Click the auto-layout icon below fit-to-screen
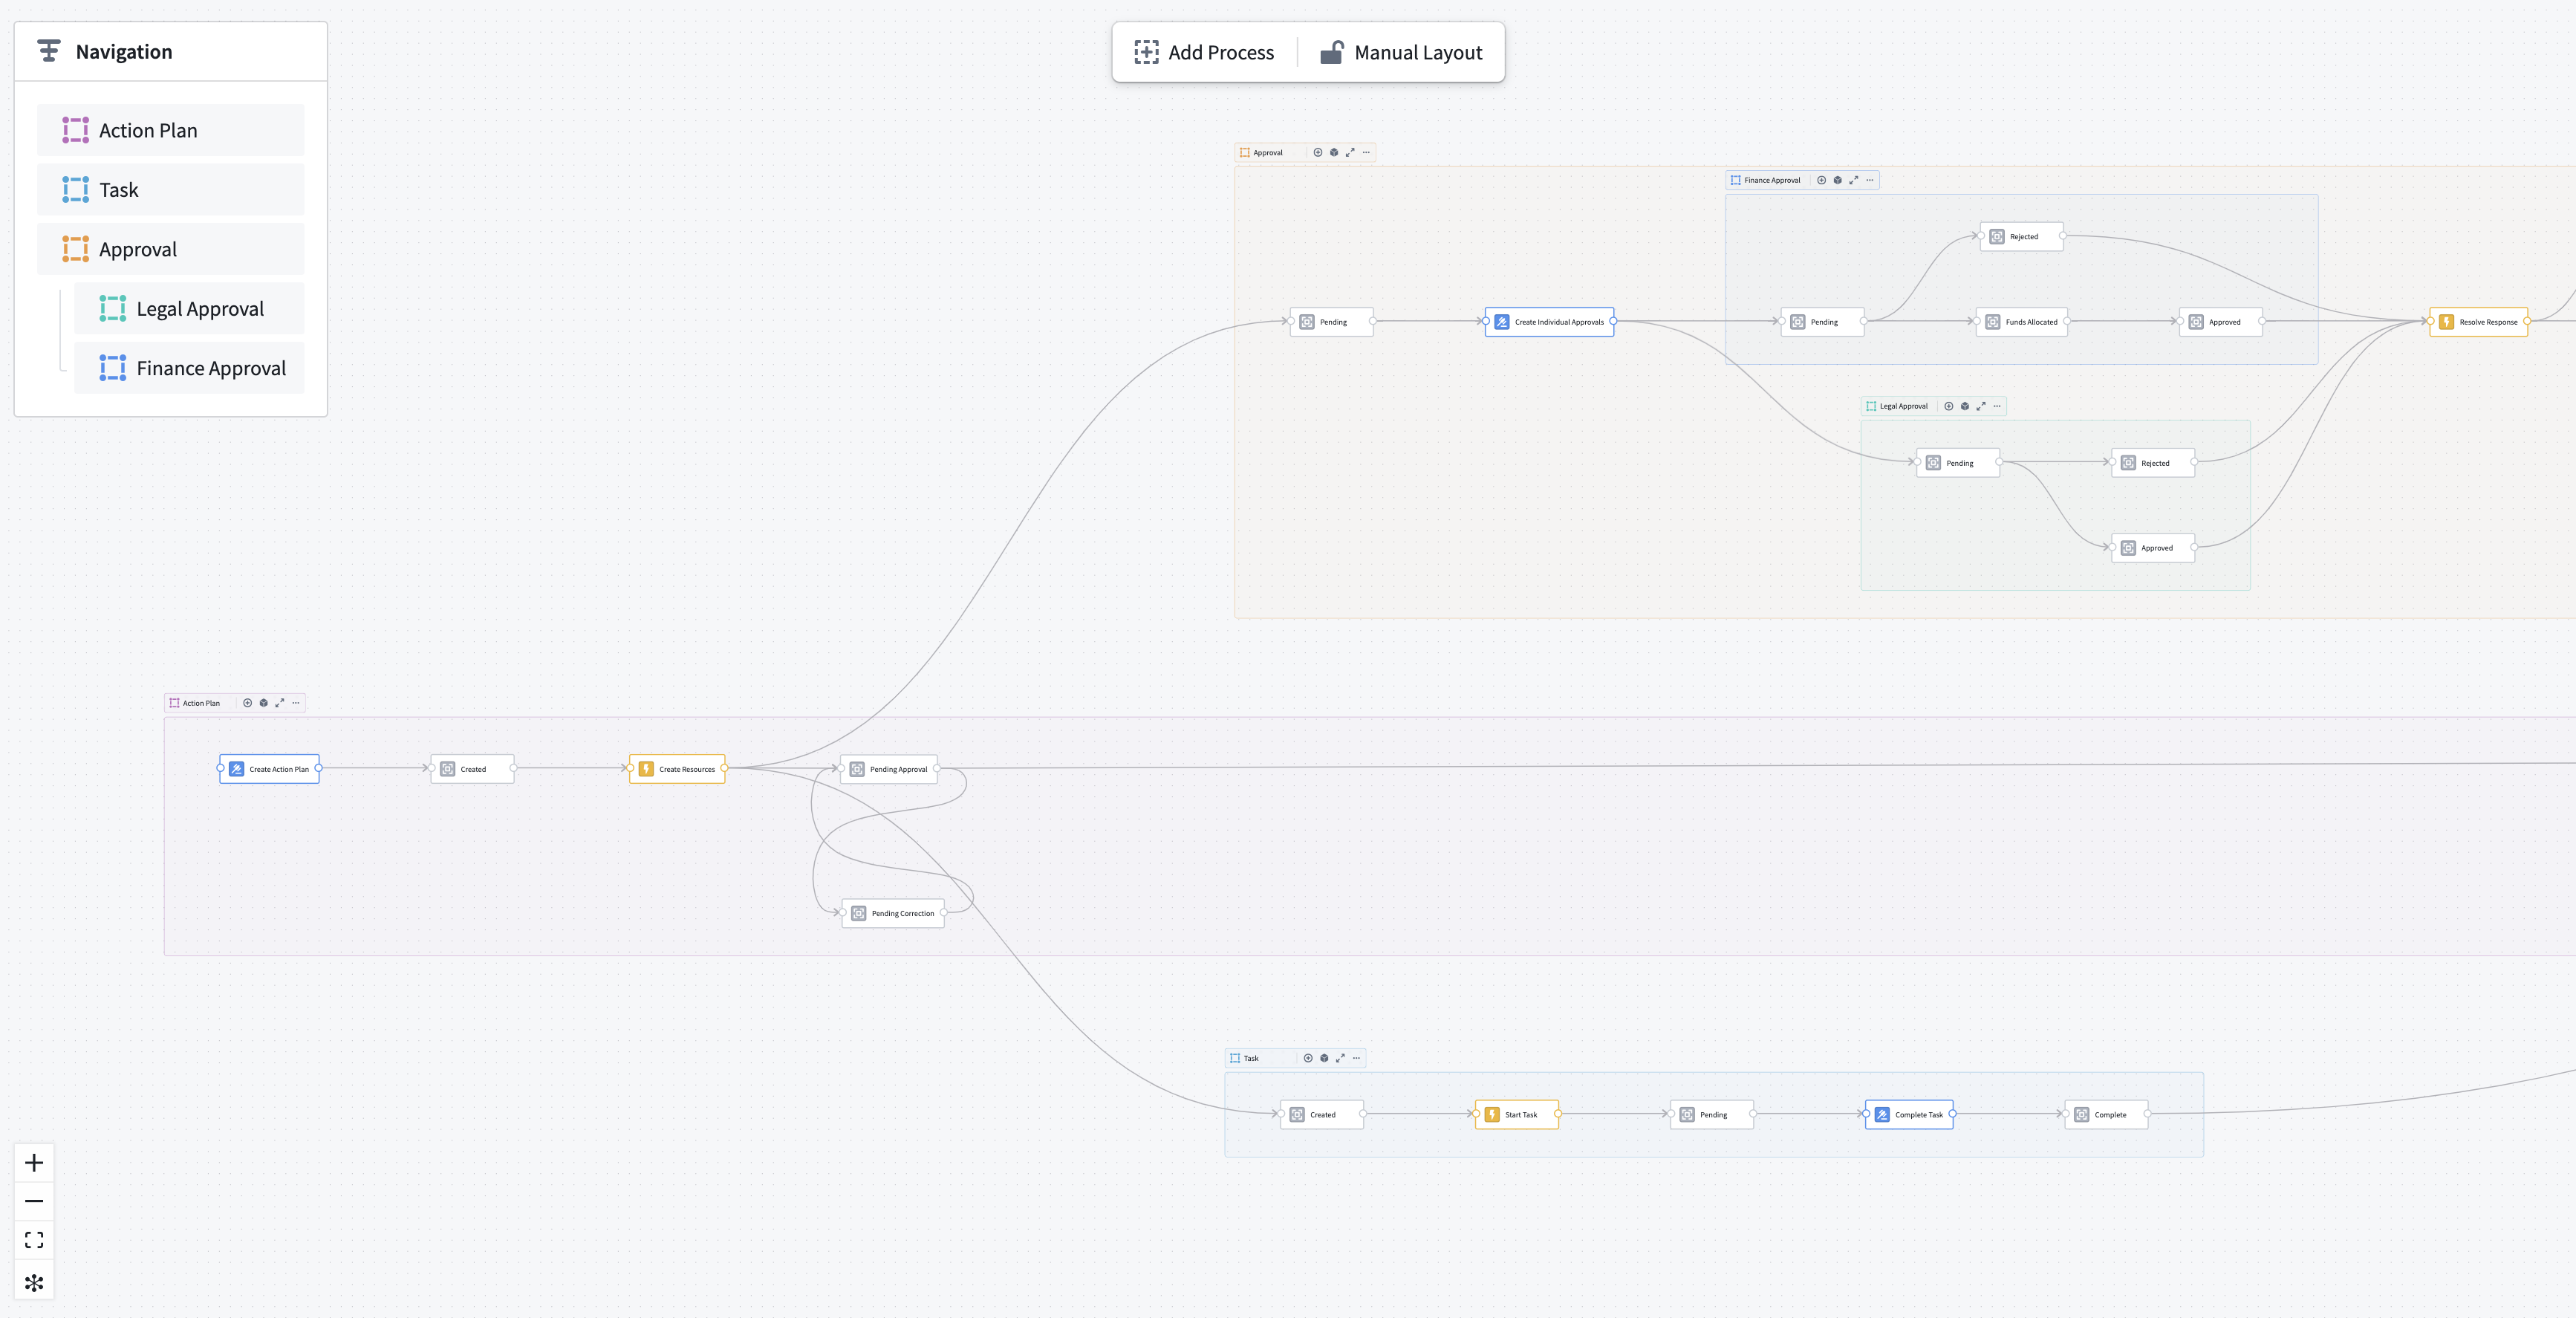 [x=34, y=1281]
